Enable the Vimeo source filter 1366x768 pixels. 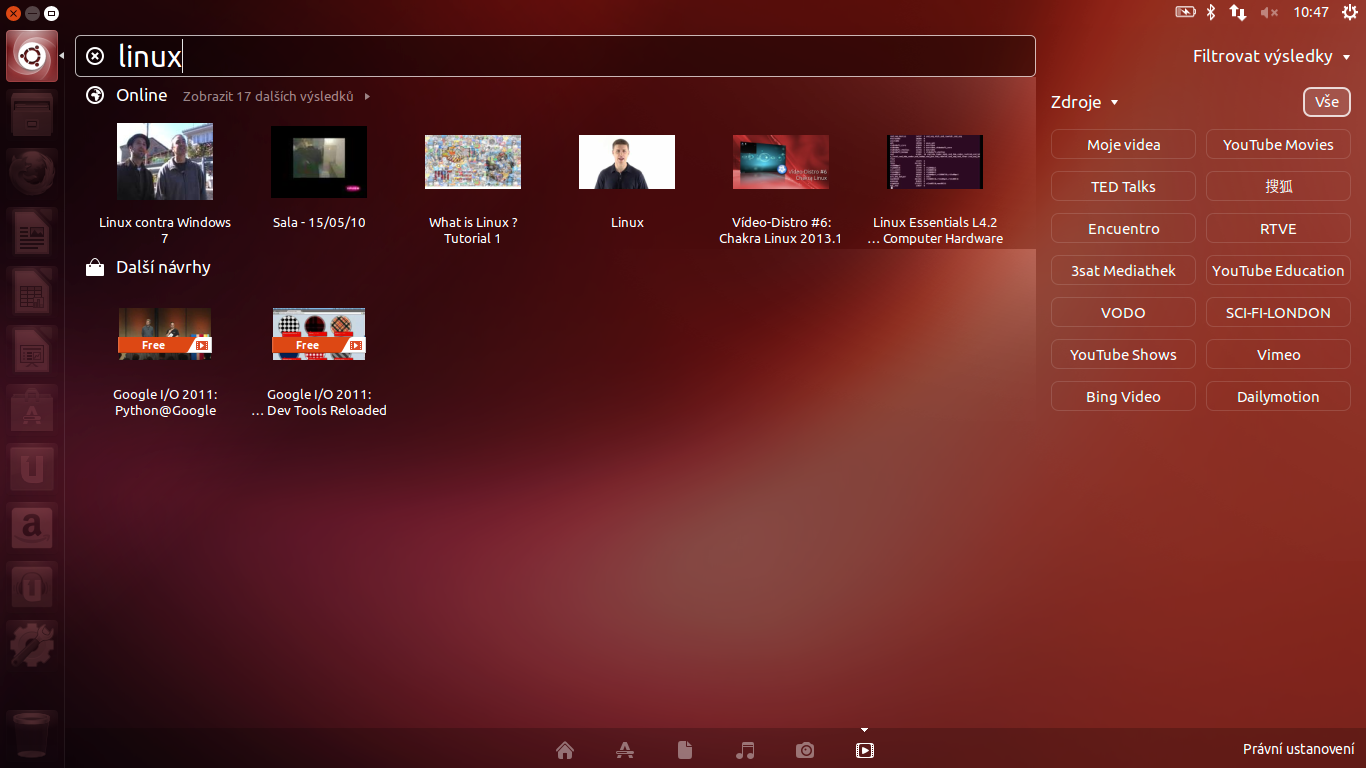coord(1277,354)
